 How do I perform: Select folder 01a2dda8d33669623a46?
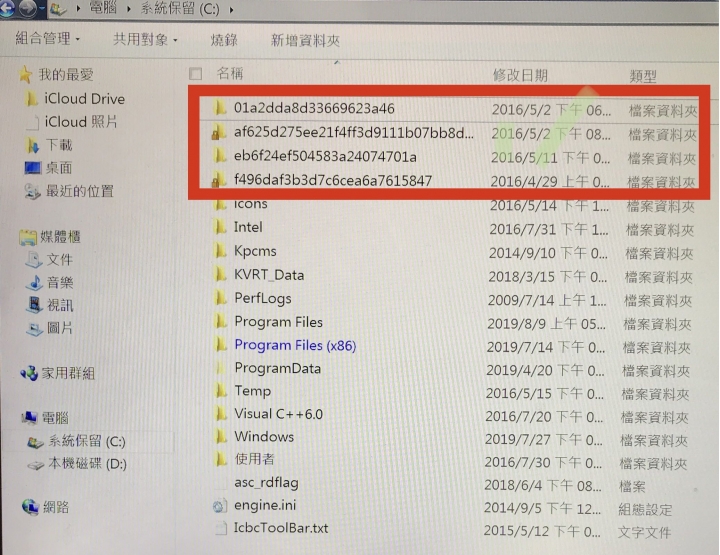314,108
